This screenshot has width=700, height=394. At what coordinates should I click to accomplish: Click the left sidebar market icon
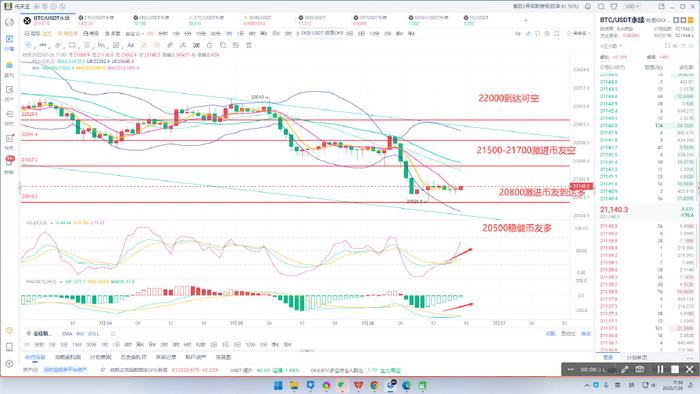tap(9, 42)
